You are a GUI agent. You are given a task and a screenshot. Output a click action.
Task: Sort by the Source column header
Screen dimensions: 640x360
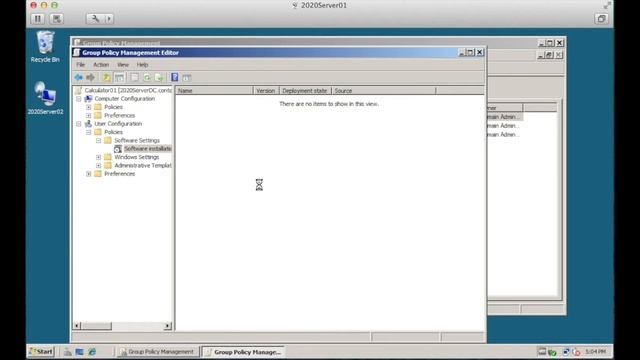[384, 91]
